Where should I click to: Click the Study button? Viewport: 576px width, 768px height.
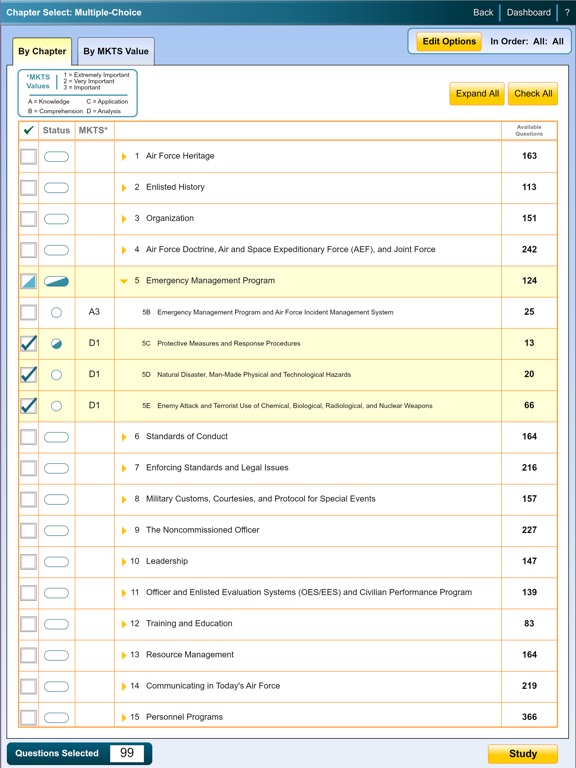coord(523,754)
